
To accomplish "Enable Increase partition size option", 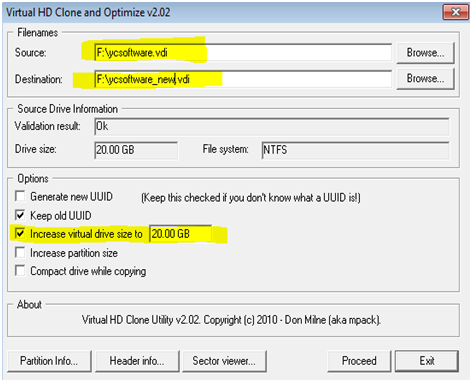I will [x=20, y=252].
